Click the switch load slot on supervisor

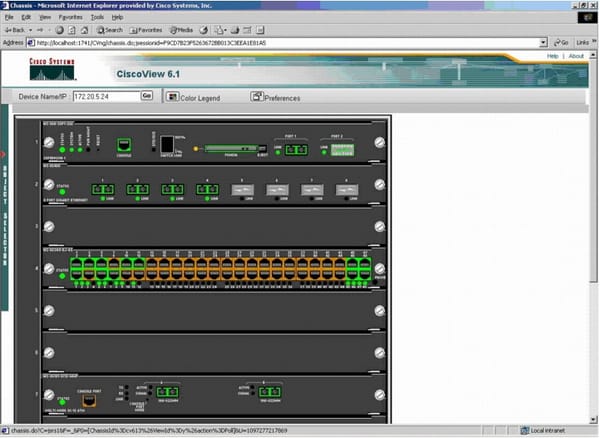[167, 146]
